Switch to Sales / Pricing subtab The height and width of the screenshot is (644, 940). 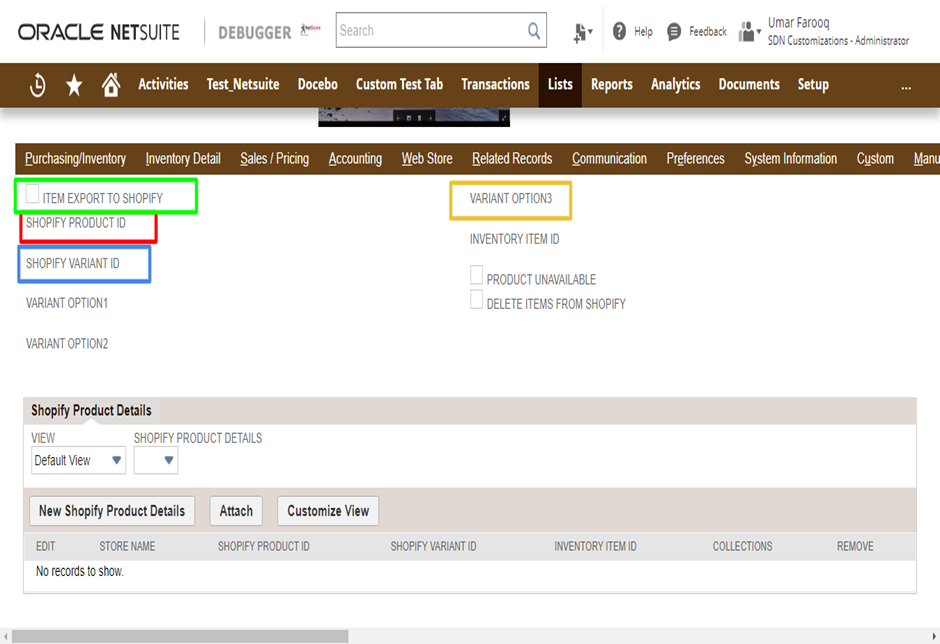coord(275,159)
